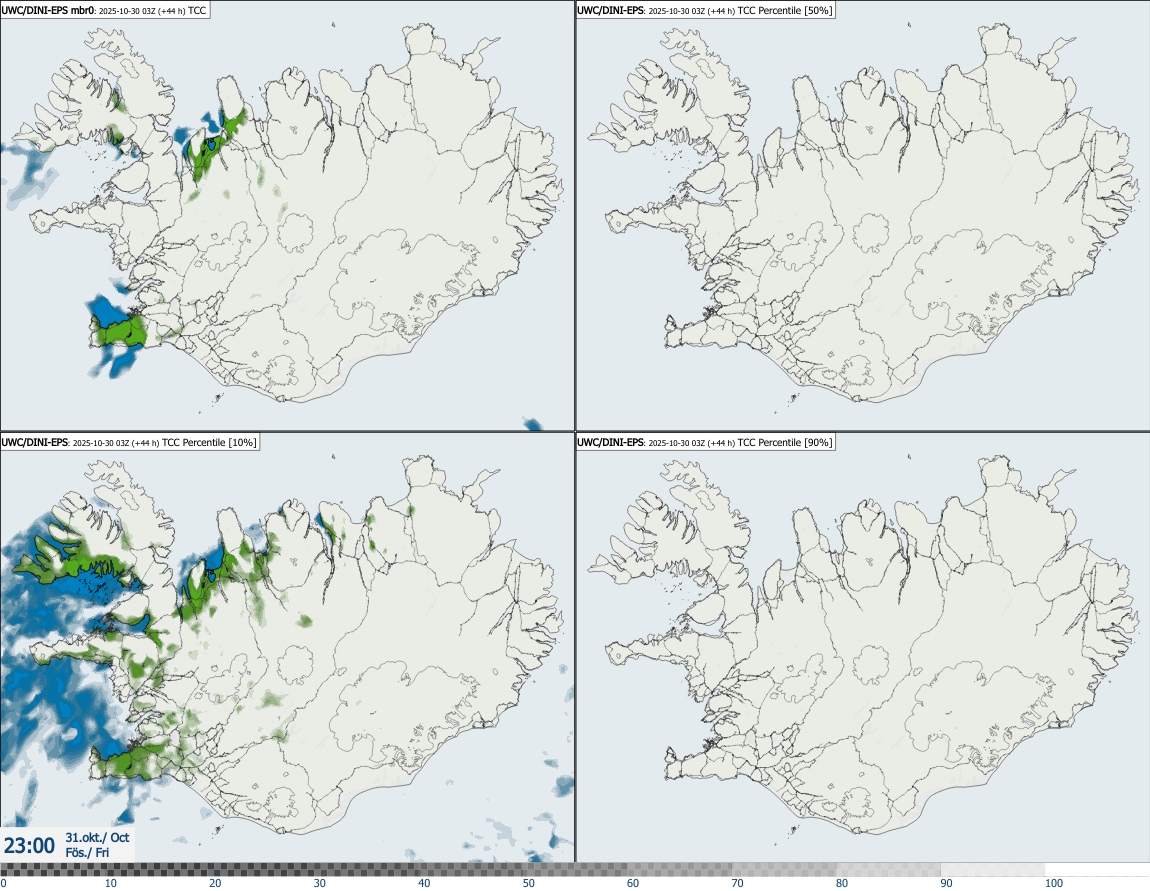Click the 40 value on color scale
Image resolution: width=1150 pixels, height=891 pixels.
tap(424, 883)
